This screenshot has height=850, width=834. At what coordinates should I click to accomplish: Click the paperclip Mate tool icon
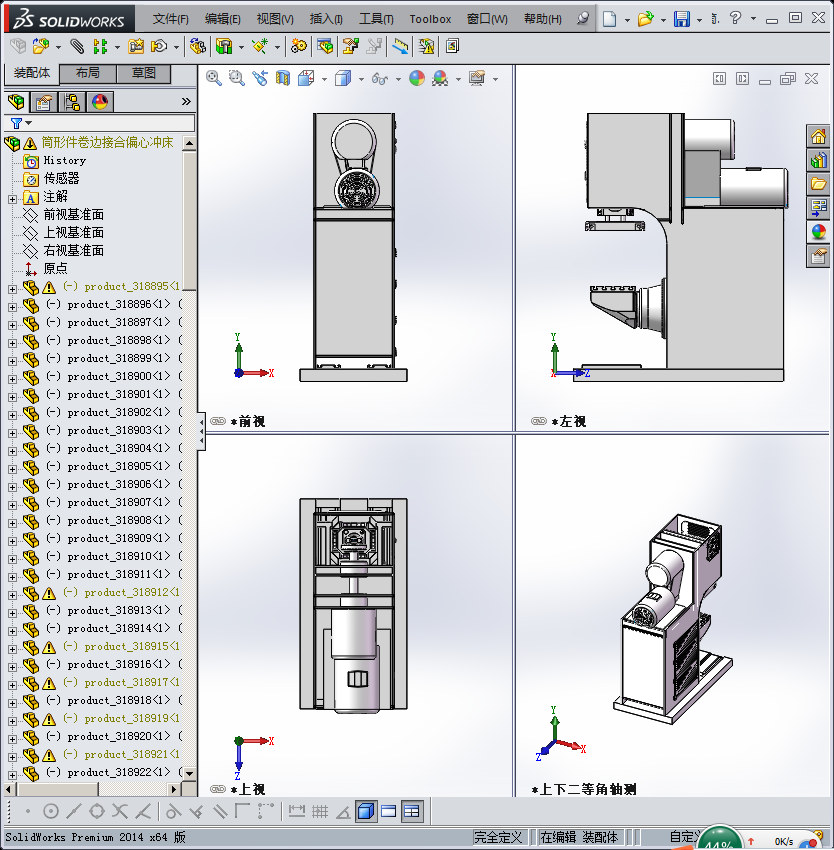pyautogui.click(x=77, y=47)
